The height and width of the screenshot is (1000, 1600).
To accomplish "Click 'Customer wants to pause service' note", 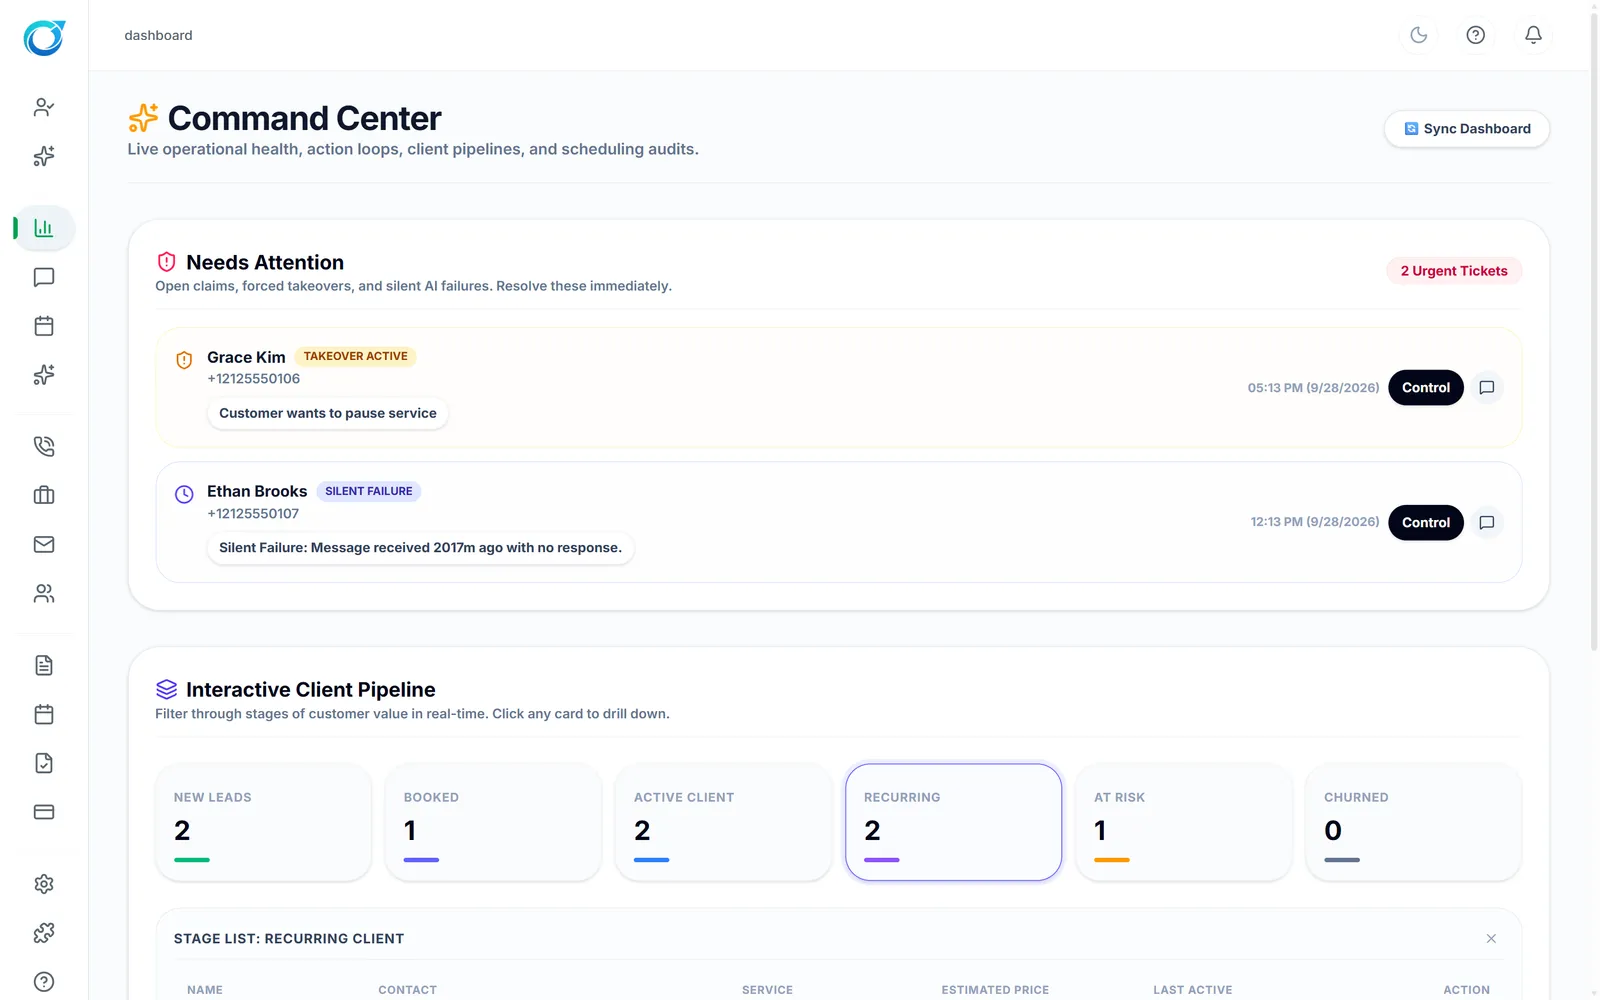I will pyautogui.click(x=328, y=413).
